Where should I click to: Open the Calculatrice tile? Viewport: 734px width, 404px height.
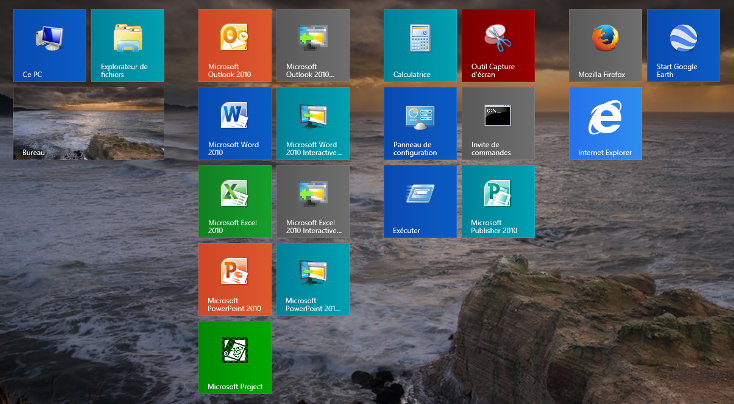420,45
